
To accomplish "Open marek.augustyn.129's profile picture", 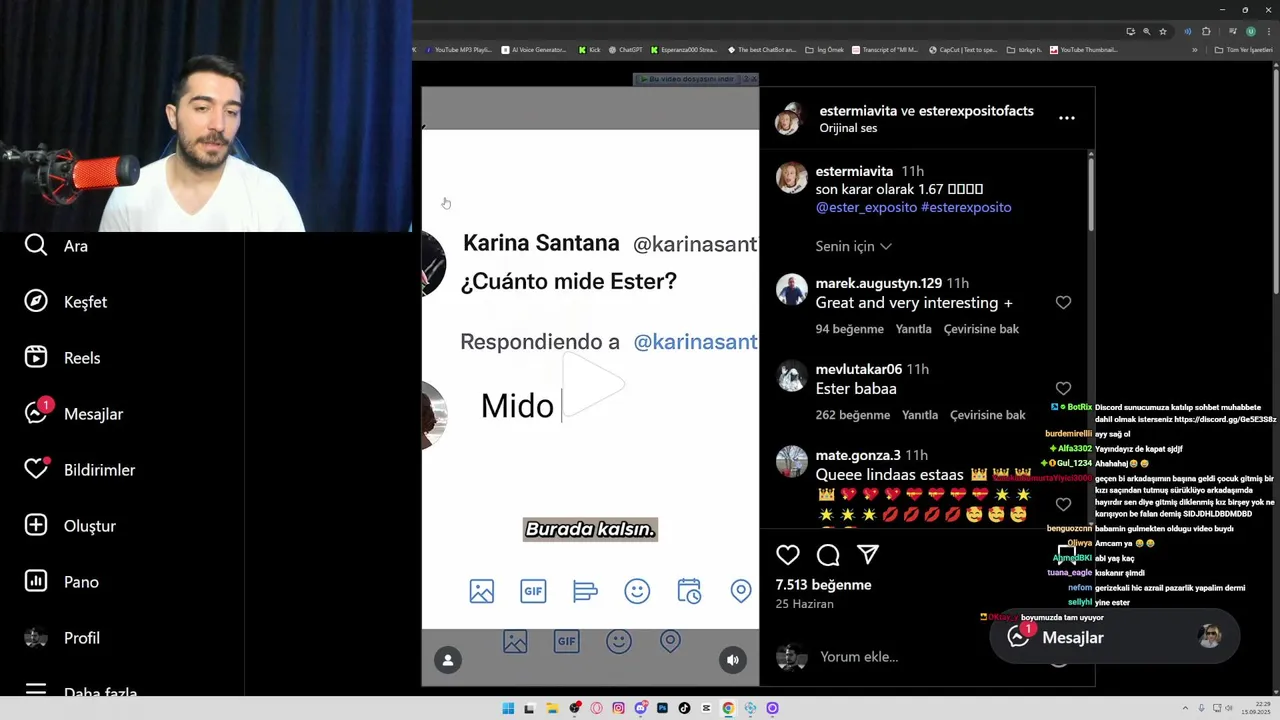I will click(x=791, y=290).
